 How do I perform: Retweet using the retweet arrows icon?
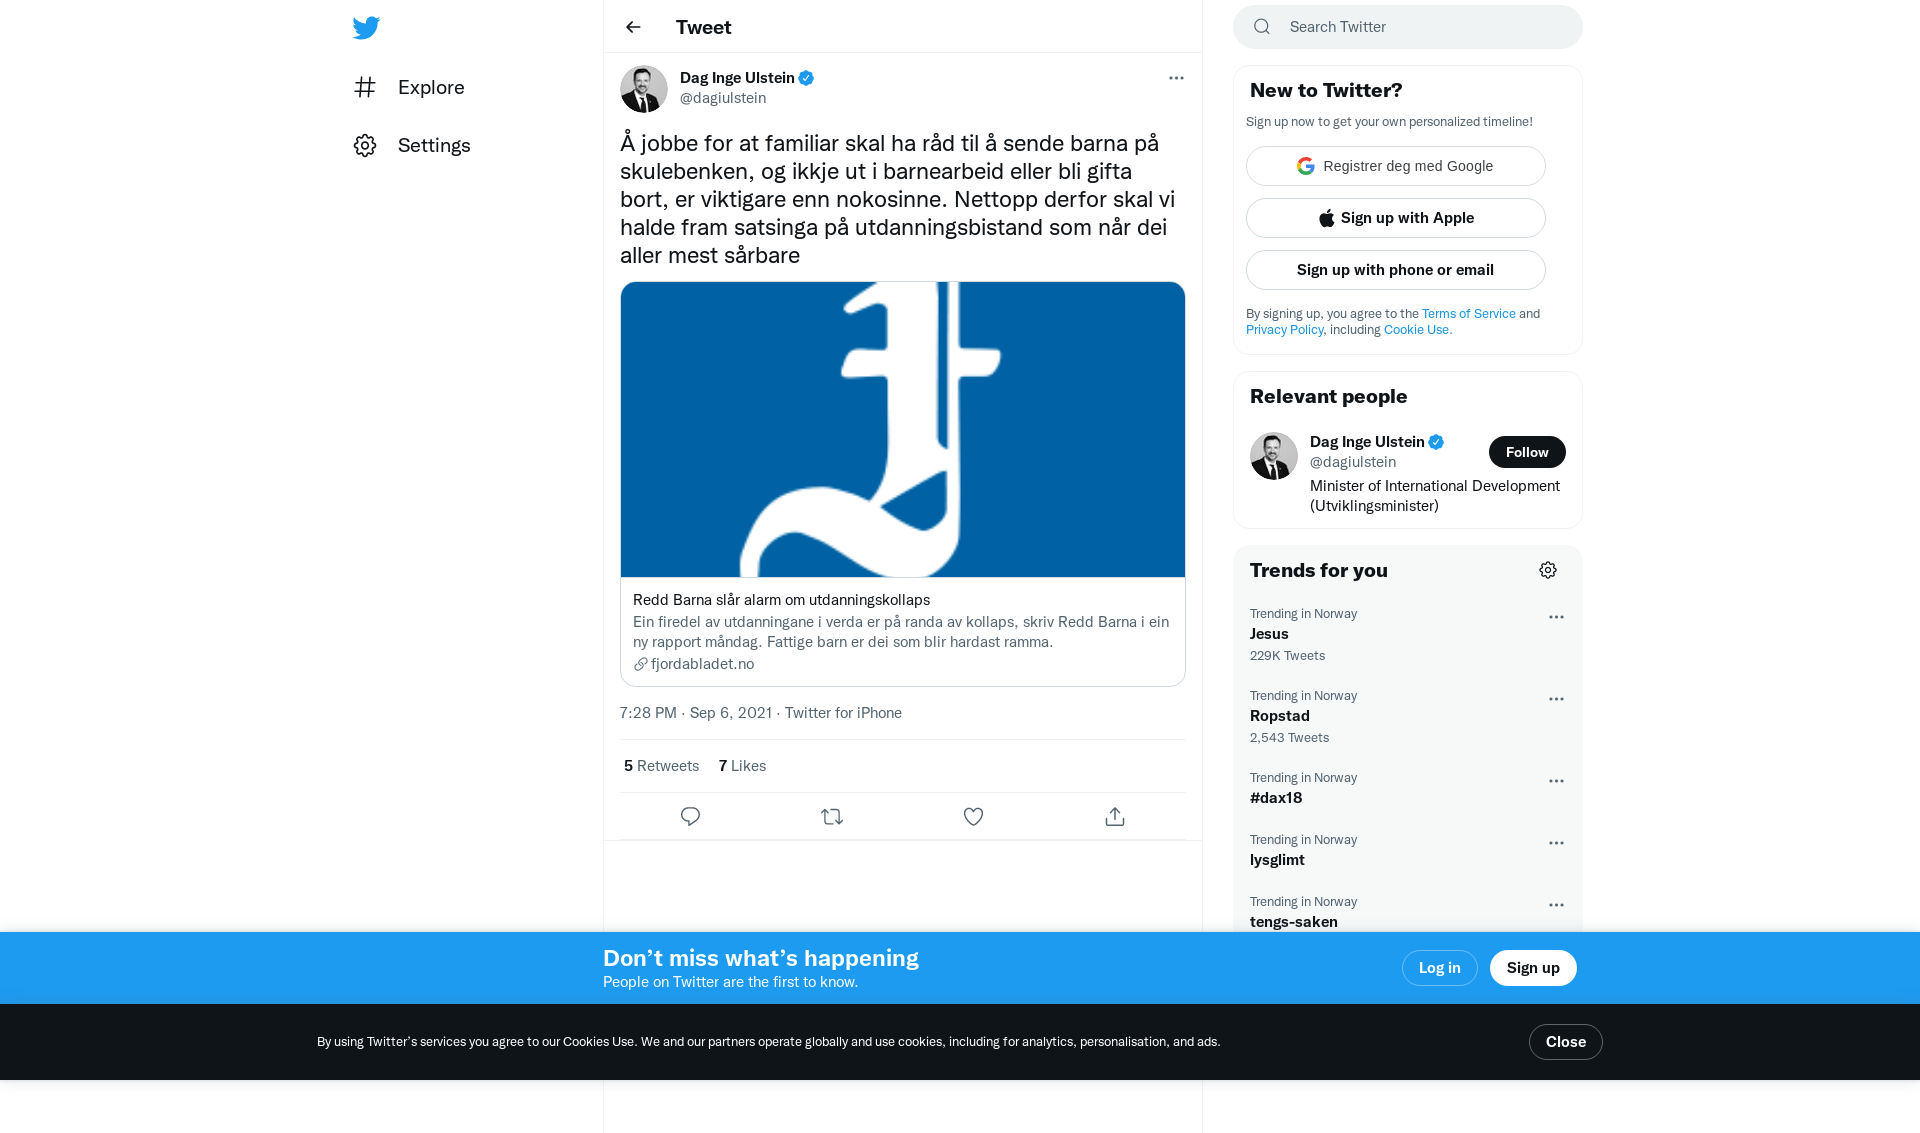[832, 817]
